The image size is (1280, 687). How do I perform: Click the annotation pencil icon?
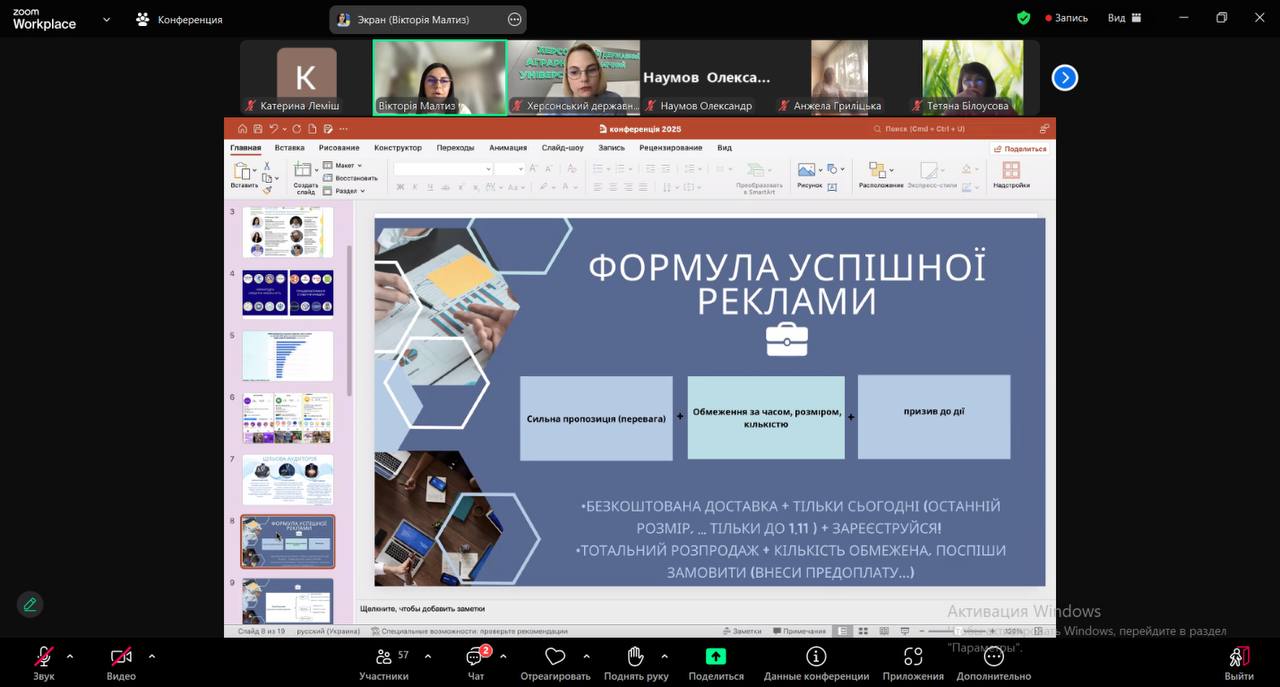point(30,604)
